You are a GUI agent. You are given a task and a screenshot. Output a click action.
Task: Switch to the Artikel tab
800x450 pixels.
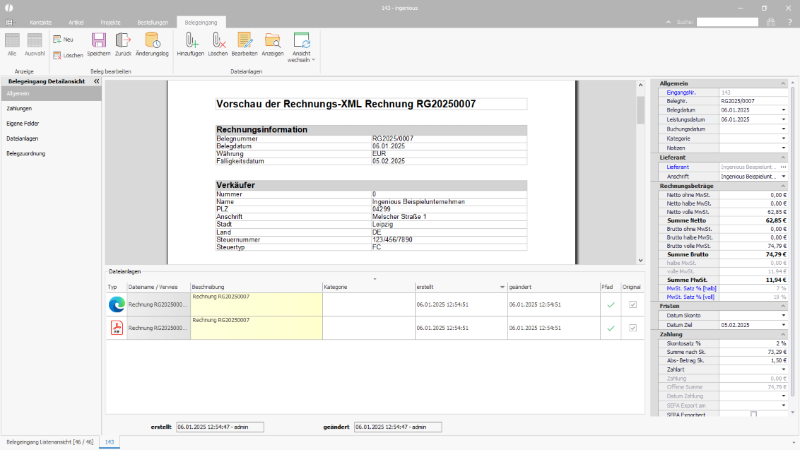(76, 22)
